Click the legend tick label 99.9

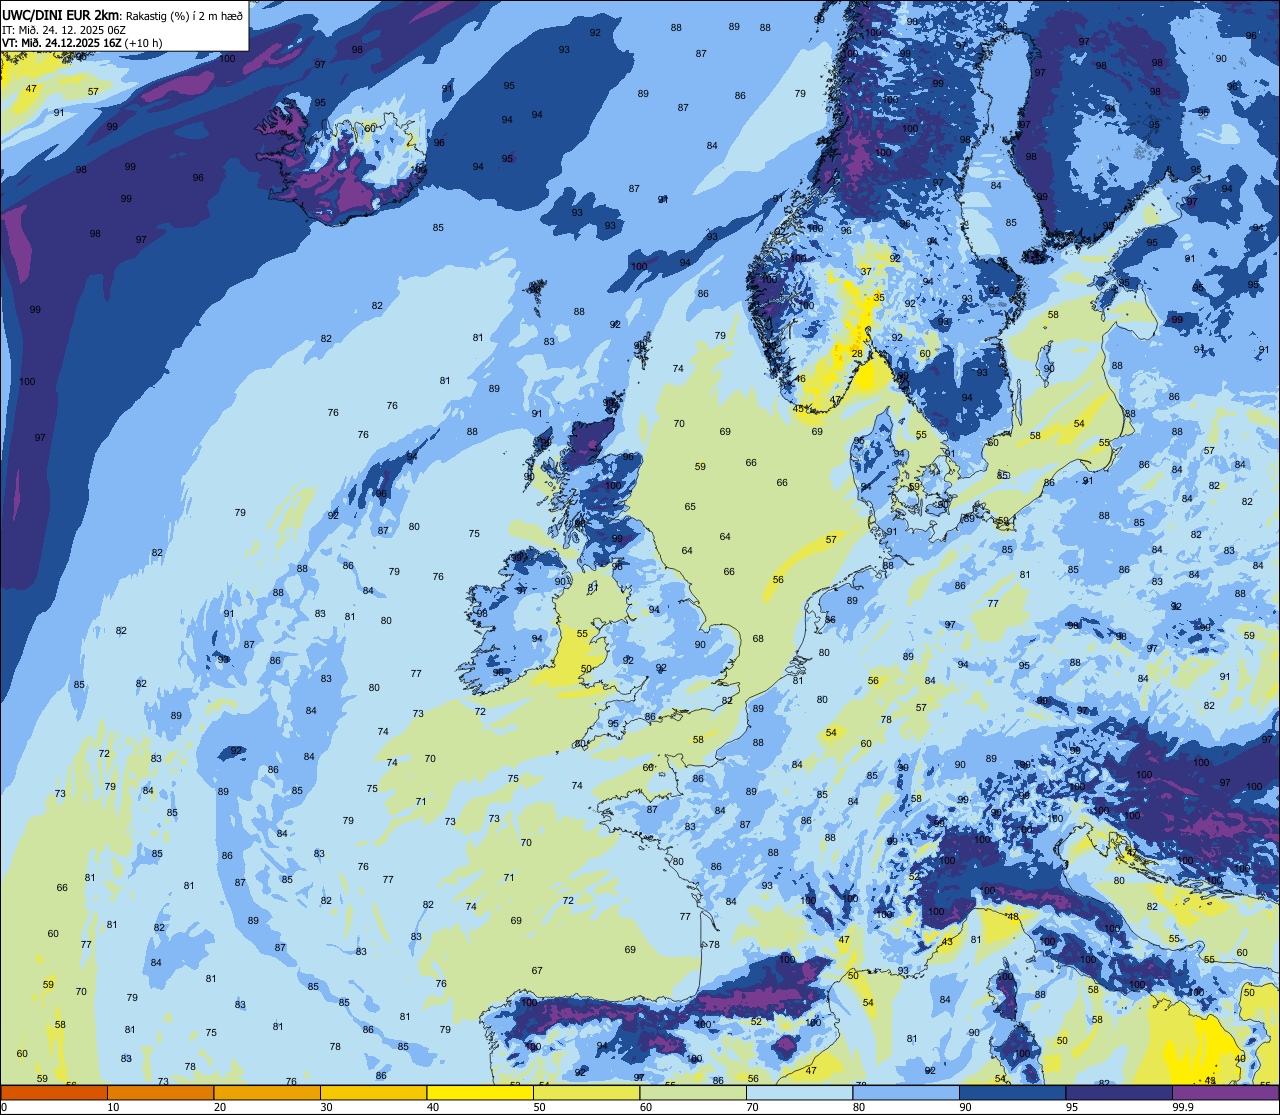pos(1182,1107)
